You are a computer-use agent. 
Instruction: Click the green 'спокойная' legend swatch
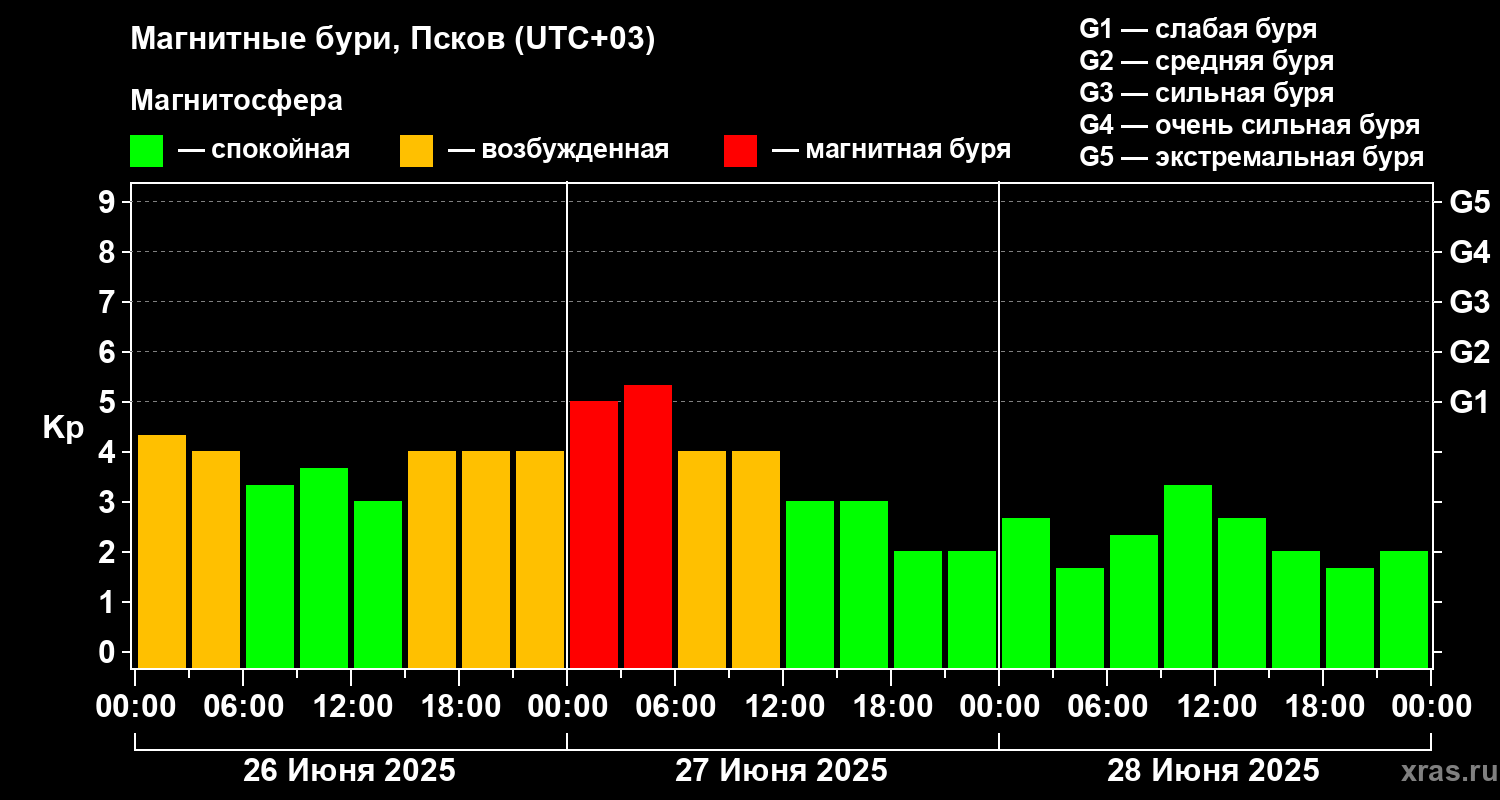(146, 151)
